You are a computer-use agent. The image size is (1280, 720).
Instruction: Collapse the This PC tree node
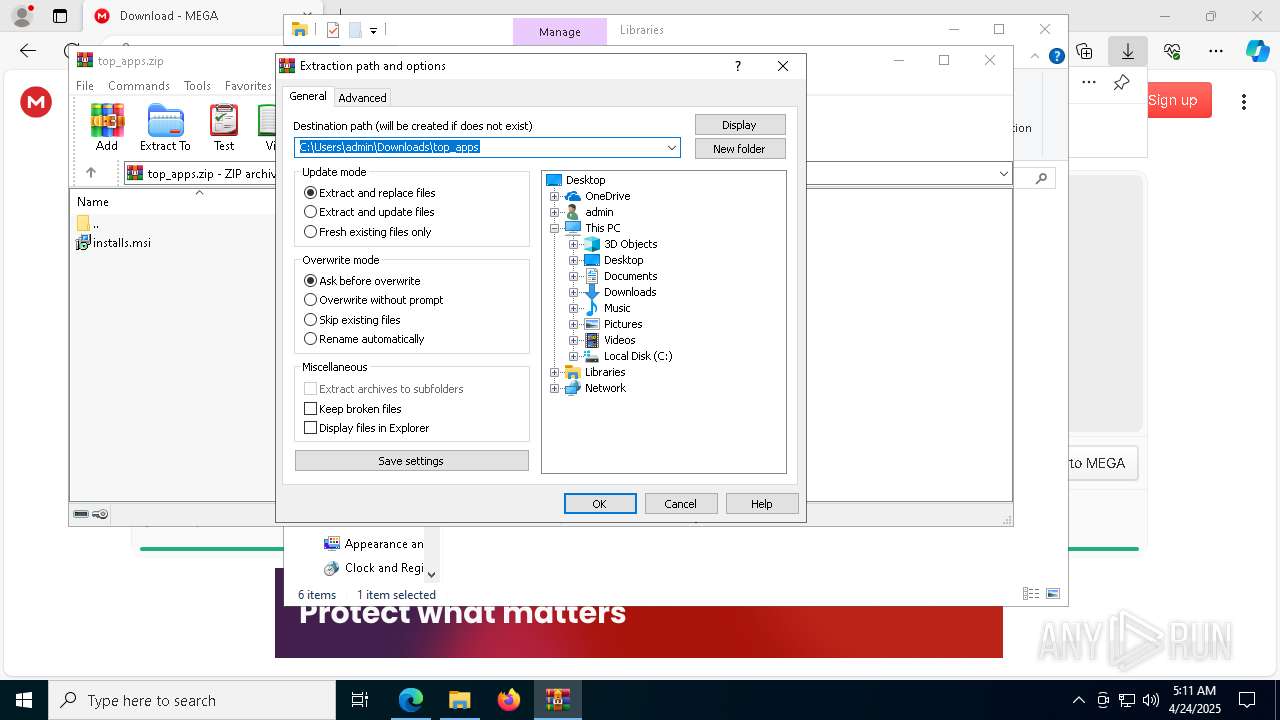555,228
